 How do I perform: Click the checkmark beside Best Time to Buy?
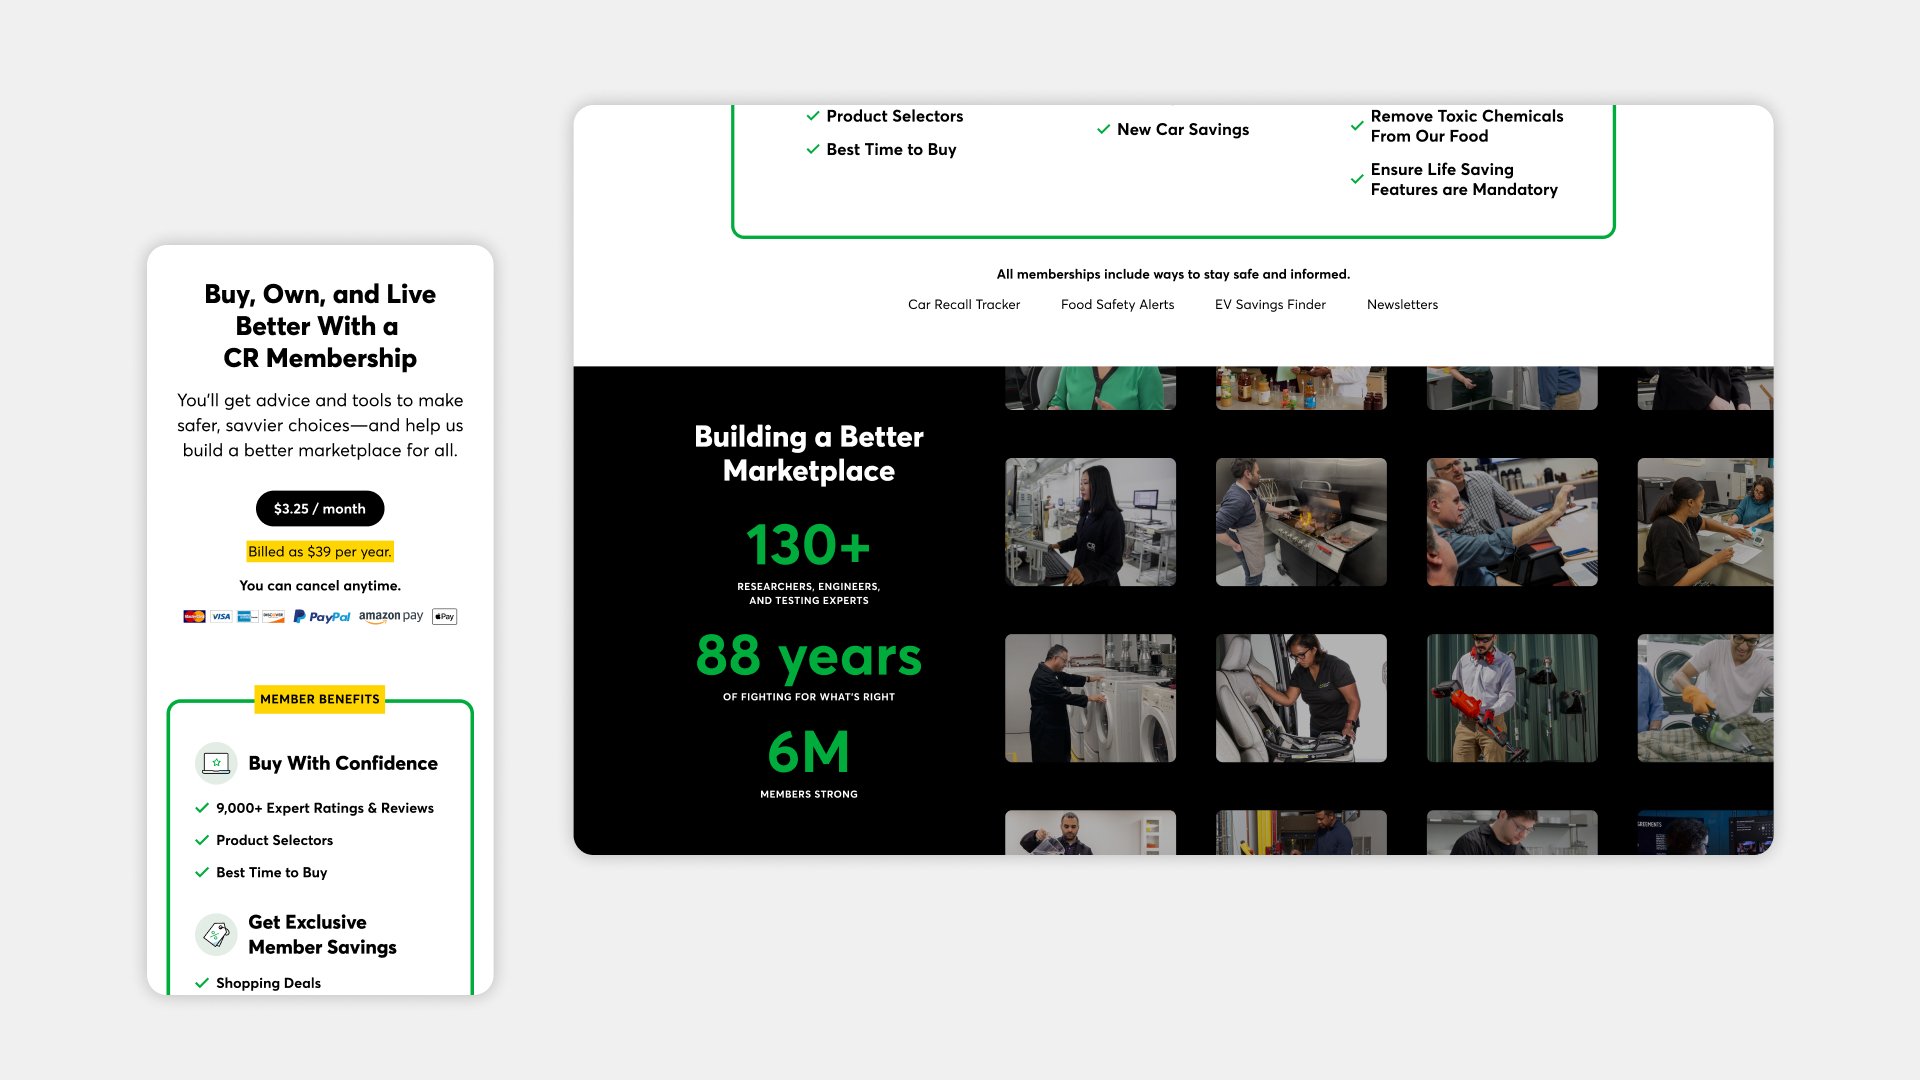(x=812, y=150)
